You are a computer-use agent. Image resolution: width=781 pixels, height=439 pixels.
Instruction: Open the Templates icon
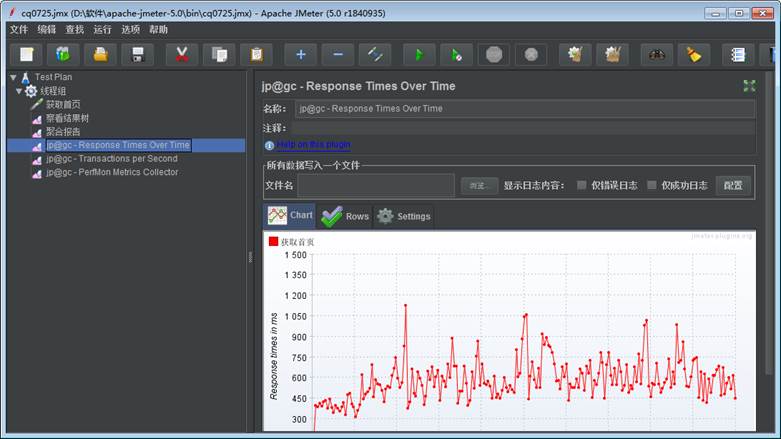(x=63, y=54)
